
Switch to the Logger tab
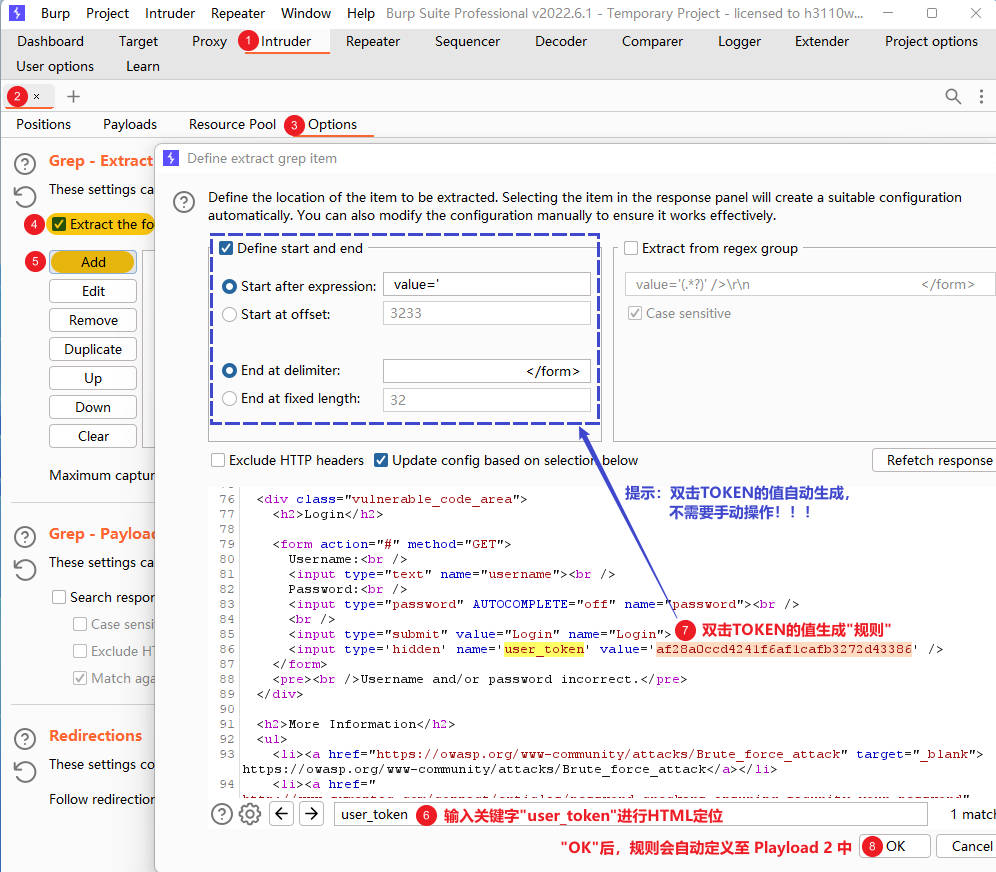[739, 41]
